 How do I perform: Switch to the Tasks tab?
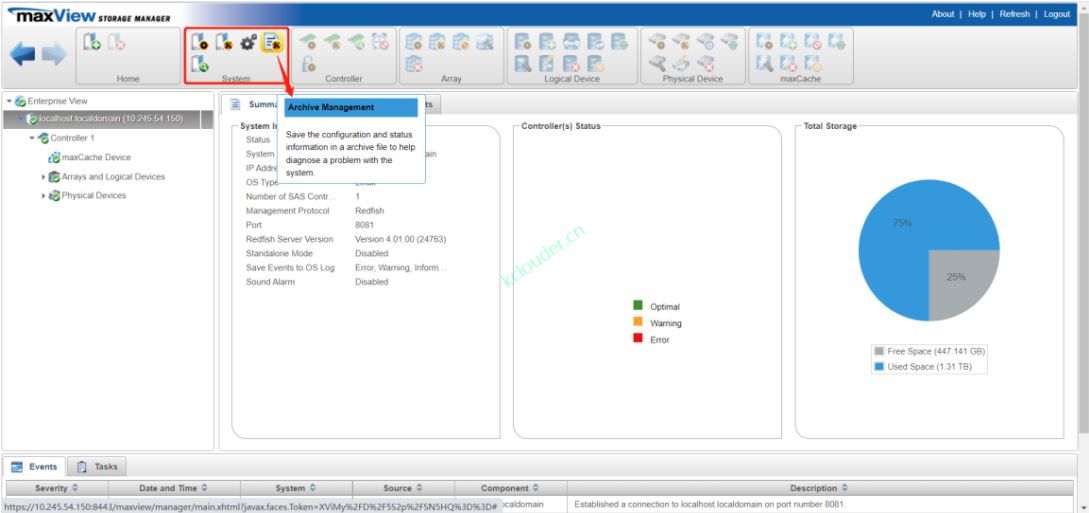tap(97, 466)
